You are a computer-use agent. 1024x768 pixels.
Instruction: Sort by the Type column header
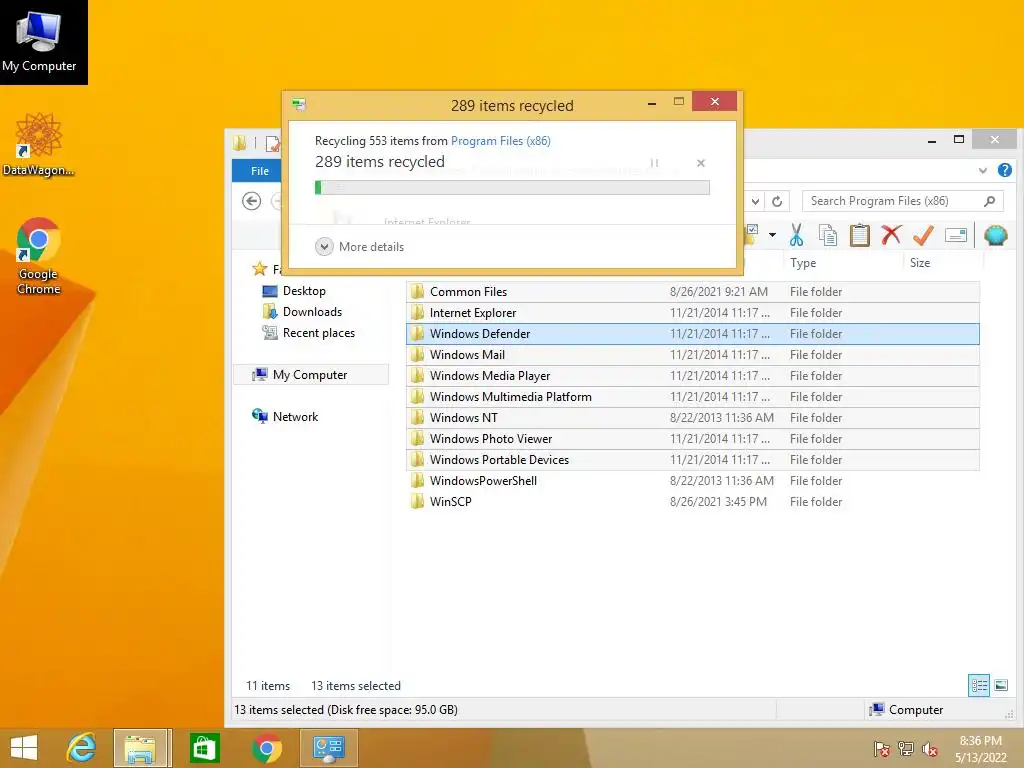pos(803,263)
